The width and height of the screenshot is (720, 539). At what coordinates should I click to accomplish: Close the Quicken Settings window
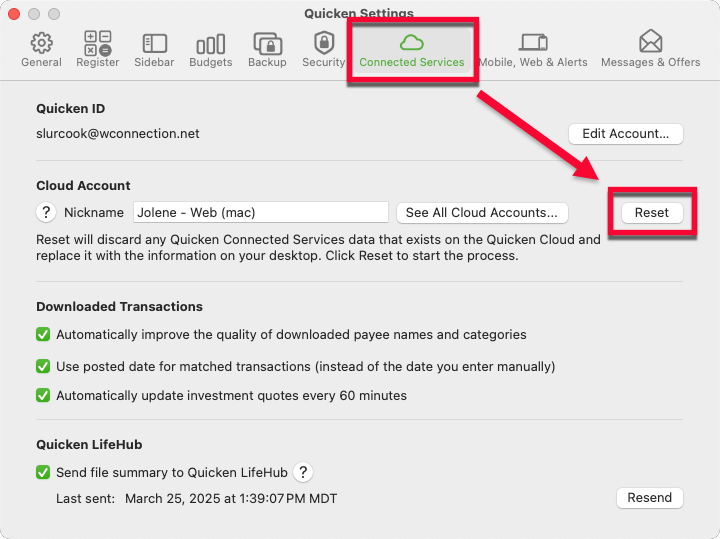tap(14, 14)
